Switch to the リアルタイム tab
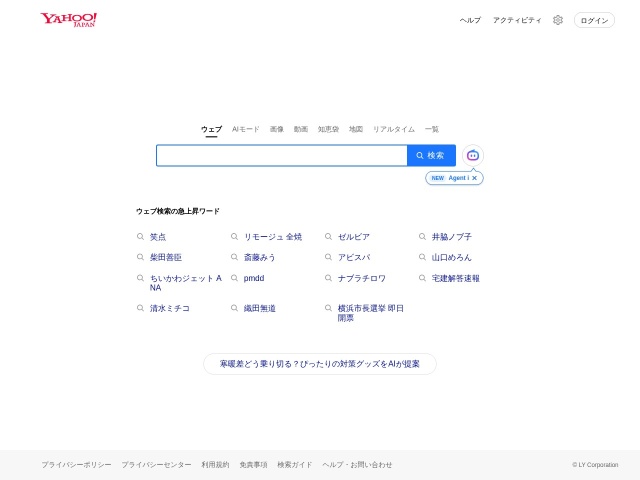This screenshot has width=640, height=480. tap(394, 129)
